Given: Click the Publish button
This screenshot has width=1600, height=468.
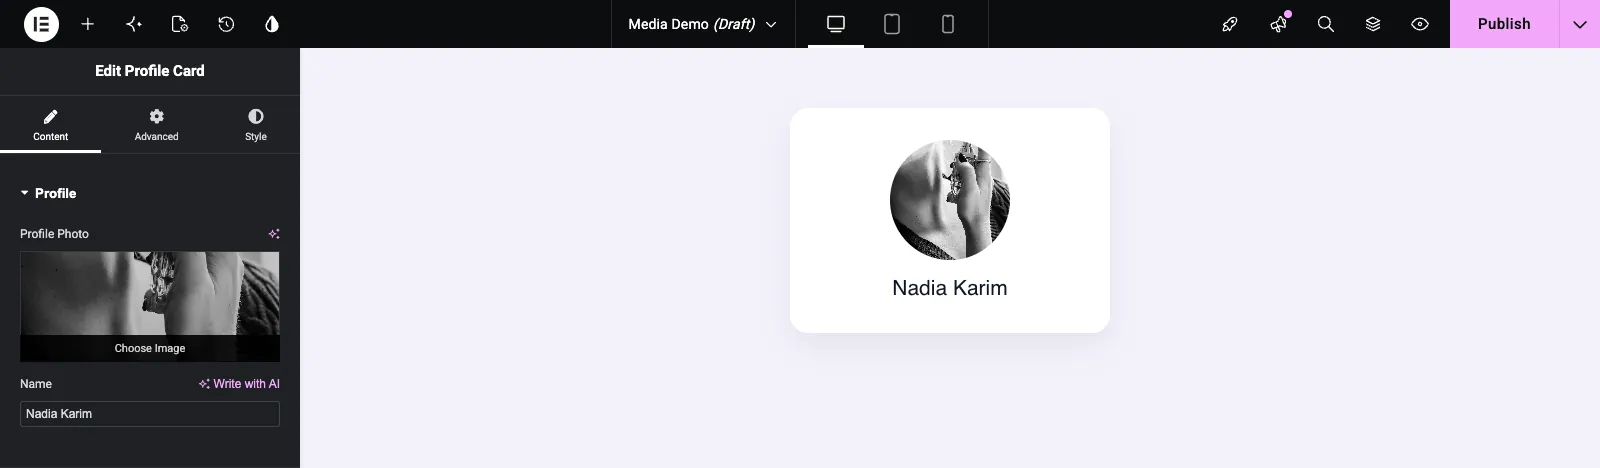Looking at the screenshot, I should [x=1504, y=24].
